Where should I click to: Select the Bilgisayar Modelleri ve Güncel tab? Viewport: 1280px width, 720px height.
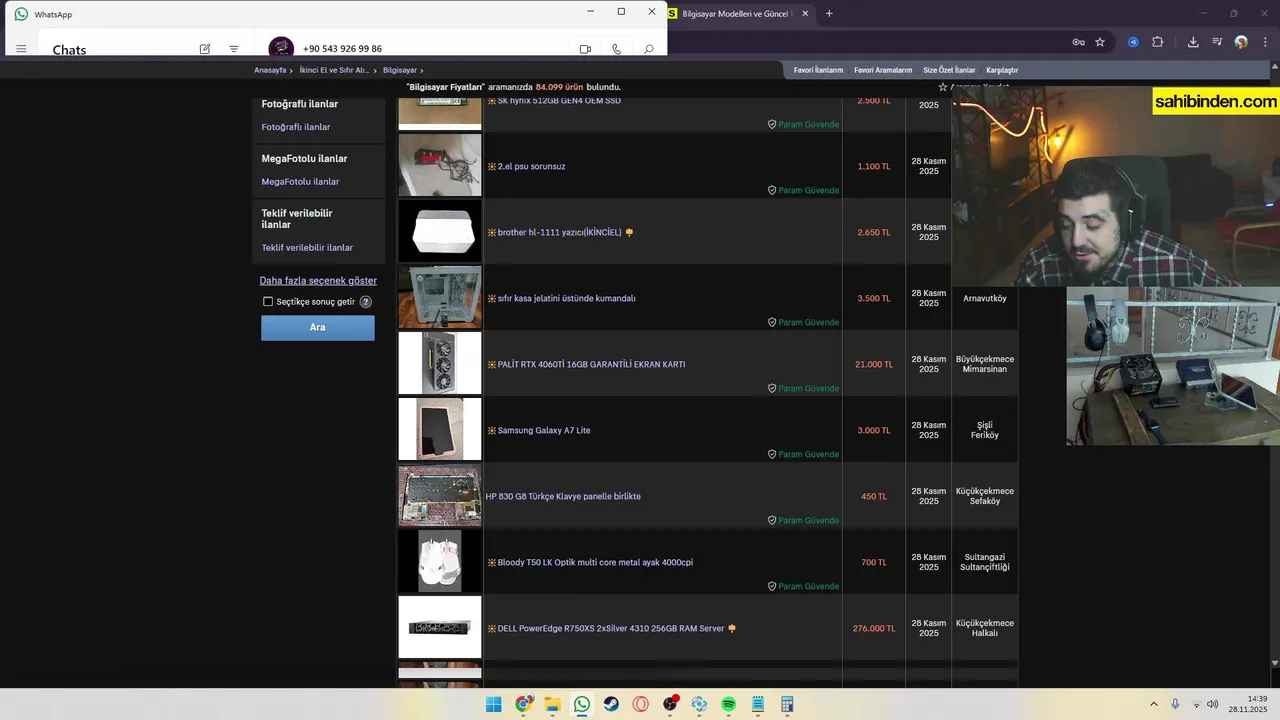point(738,14)
